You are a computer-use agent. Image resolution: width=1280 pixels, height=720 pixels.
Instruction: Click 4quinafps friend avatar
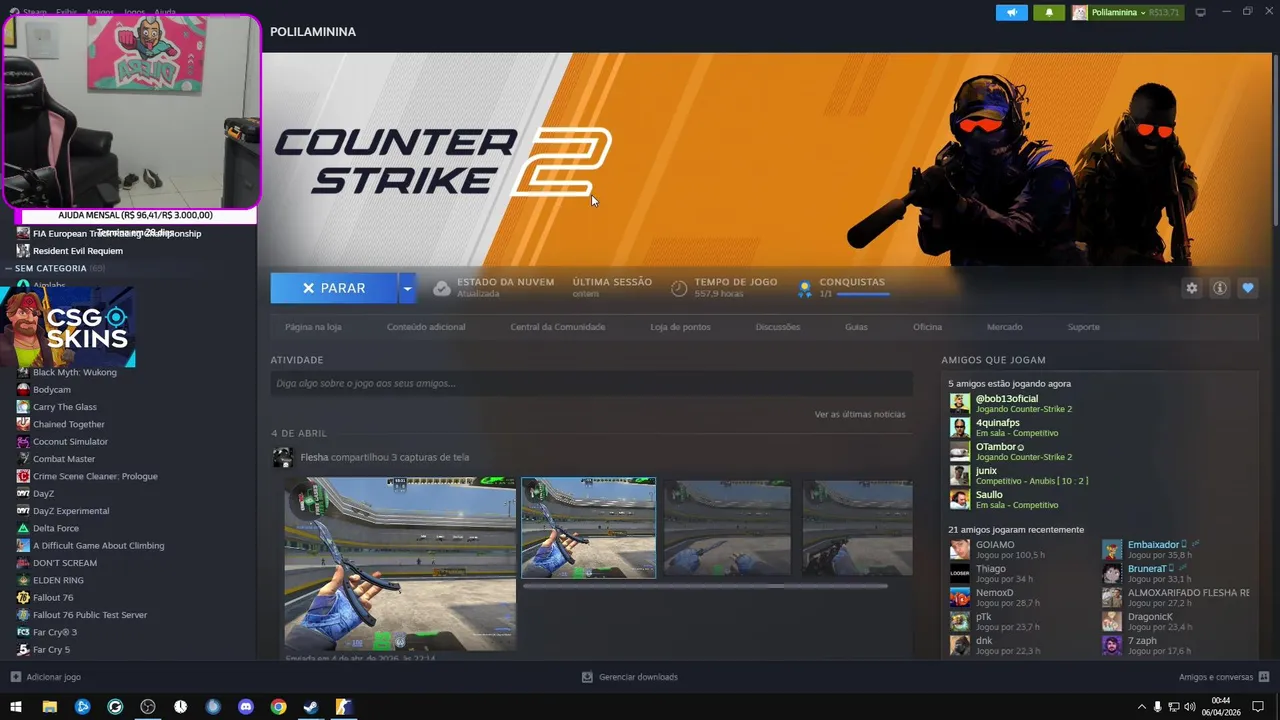tap(960, 427)
